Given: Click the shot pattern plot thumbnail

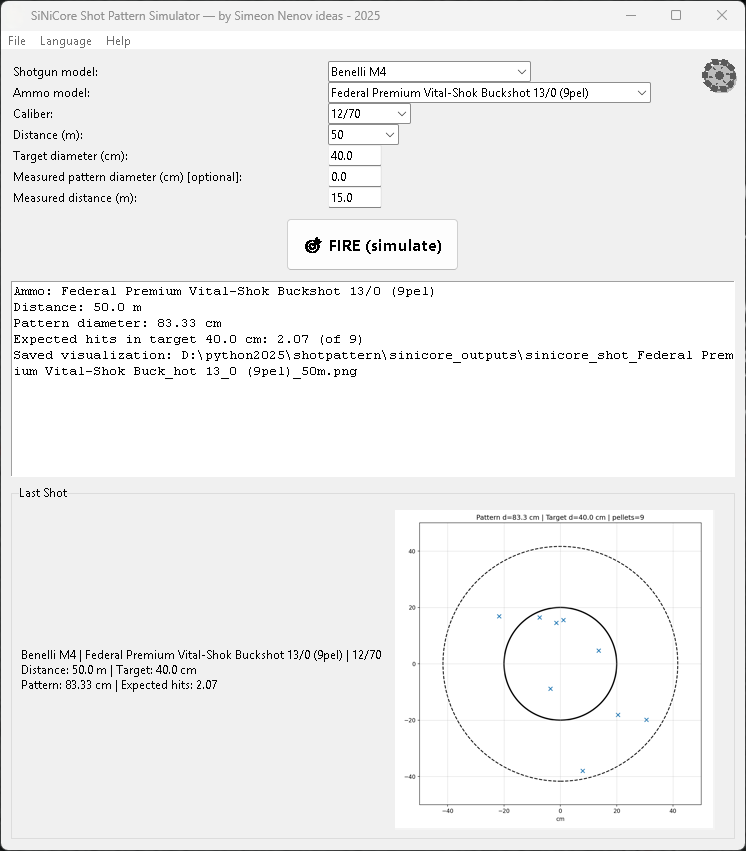Looking at the screenshot, I should point(554,669).
